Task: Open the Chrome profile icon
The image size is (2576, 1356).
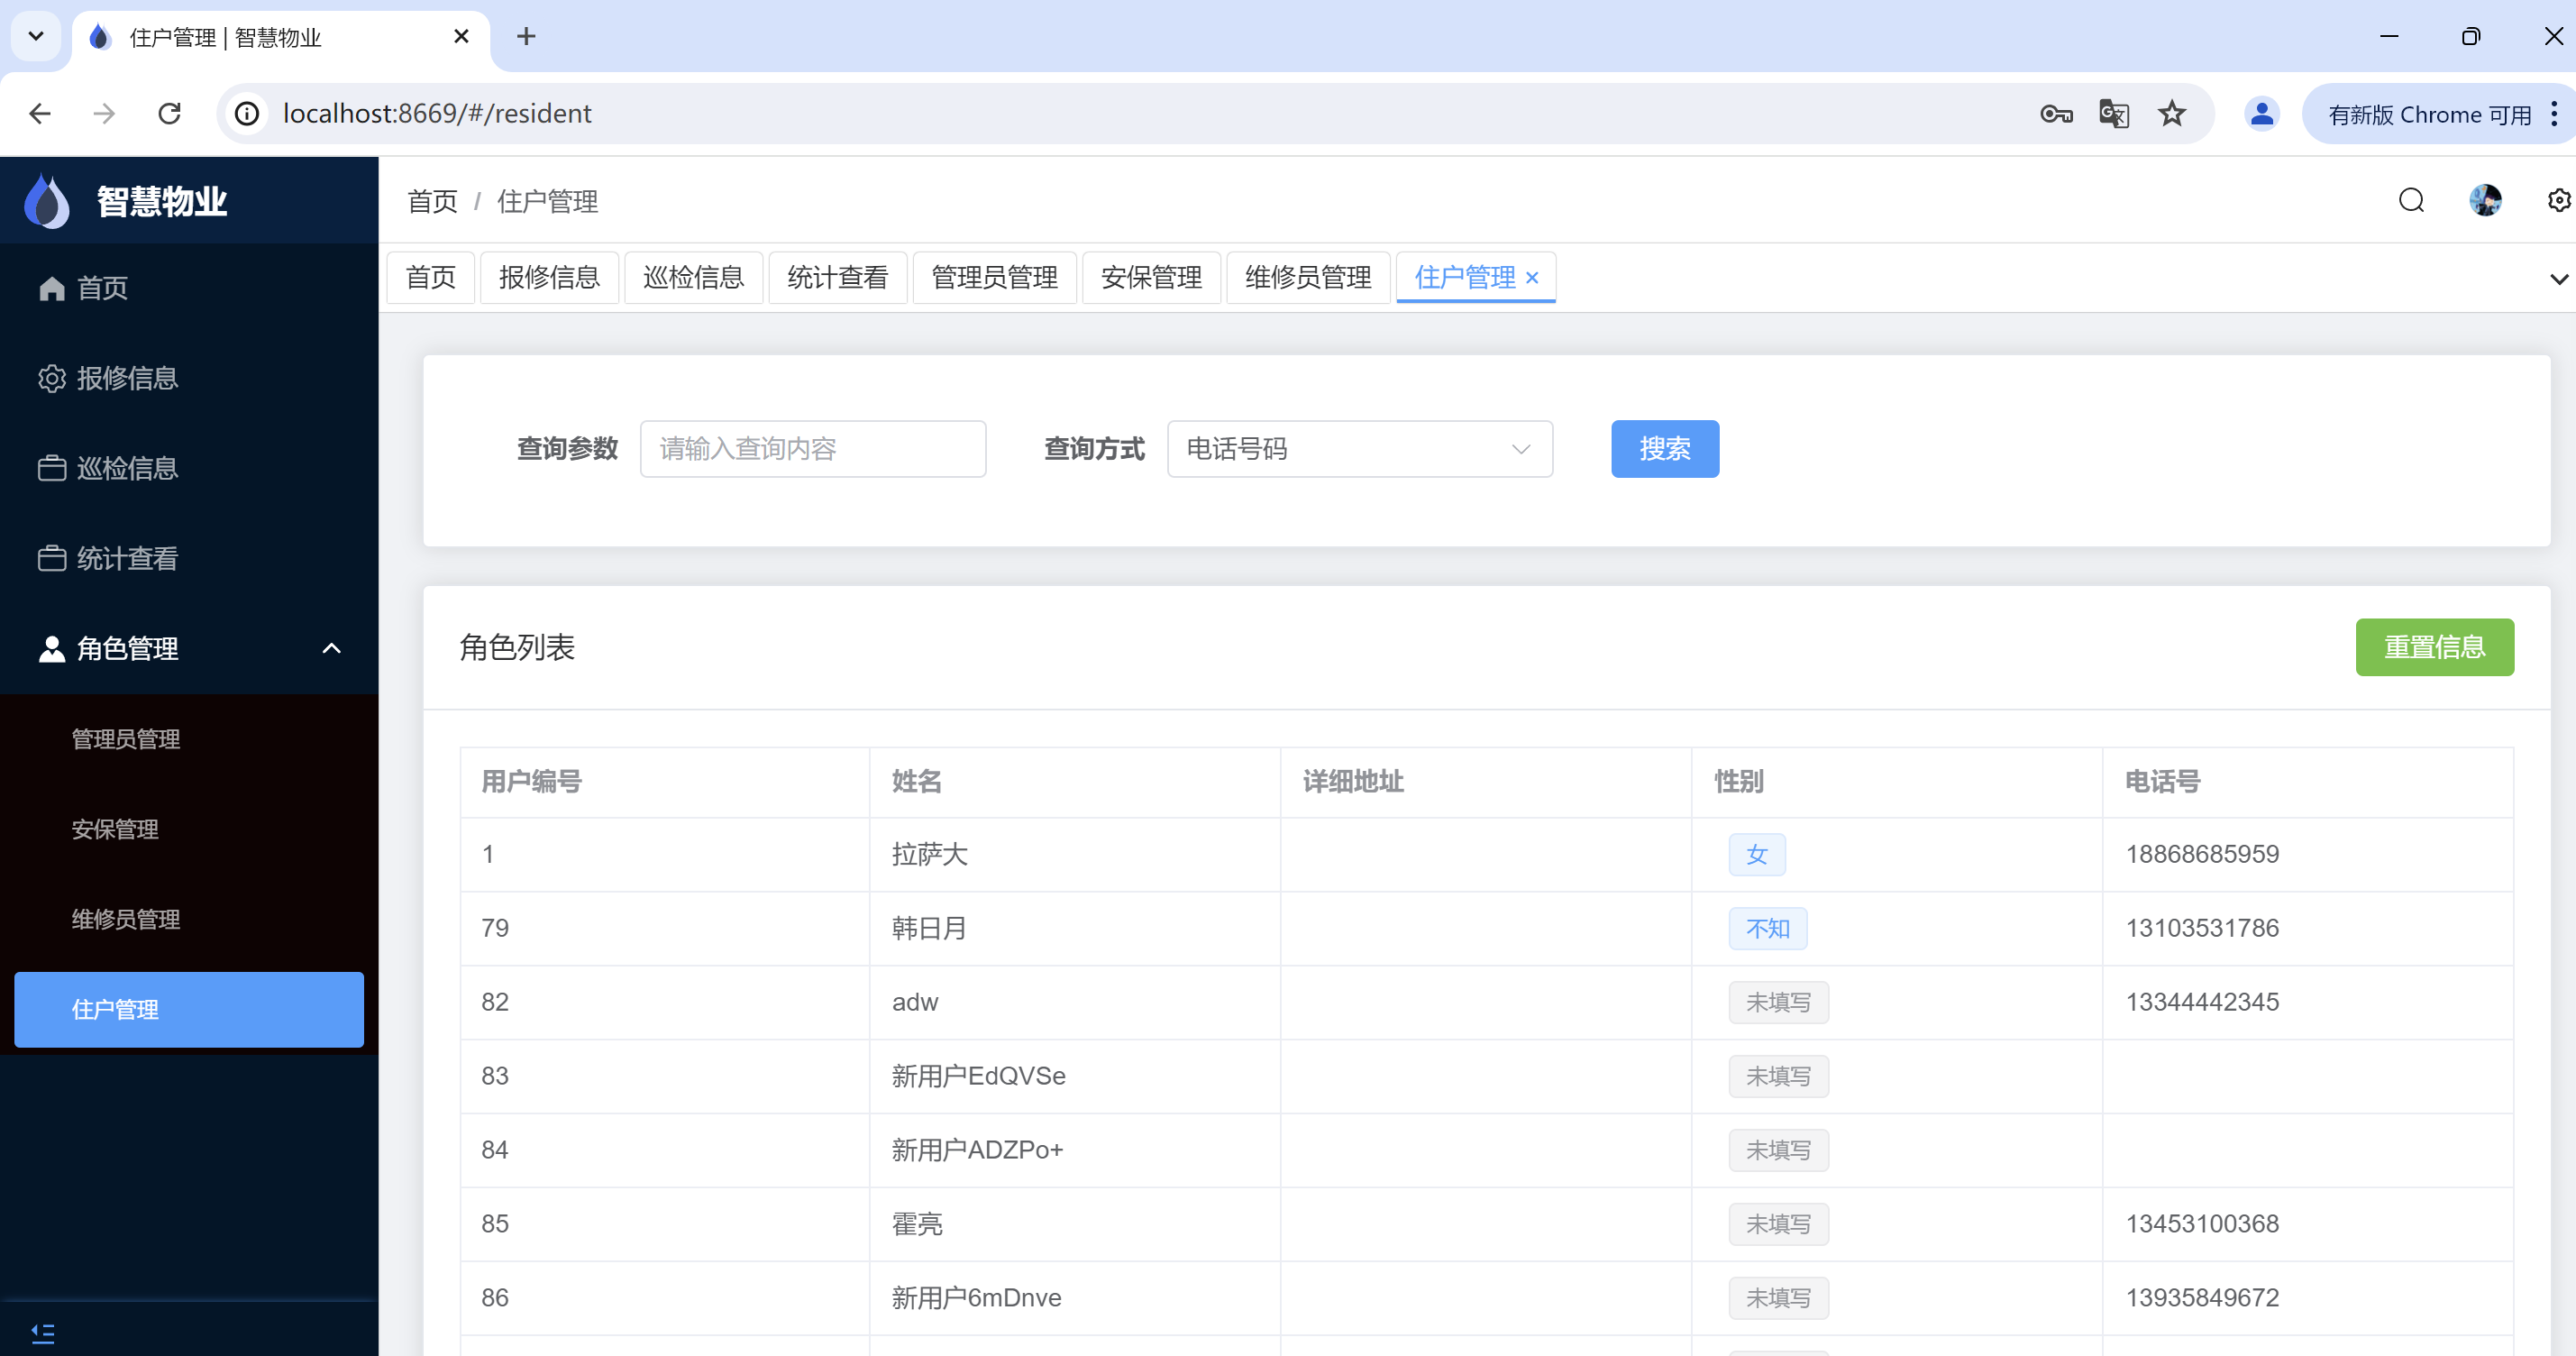Action: (x=2261, y=114)
